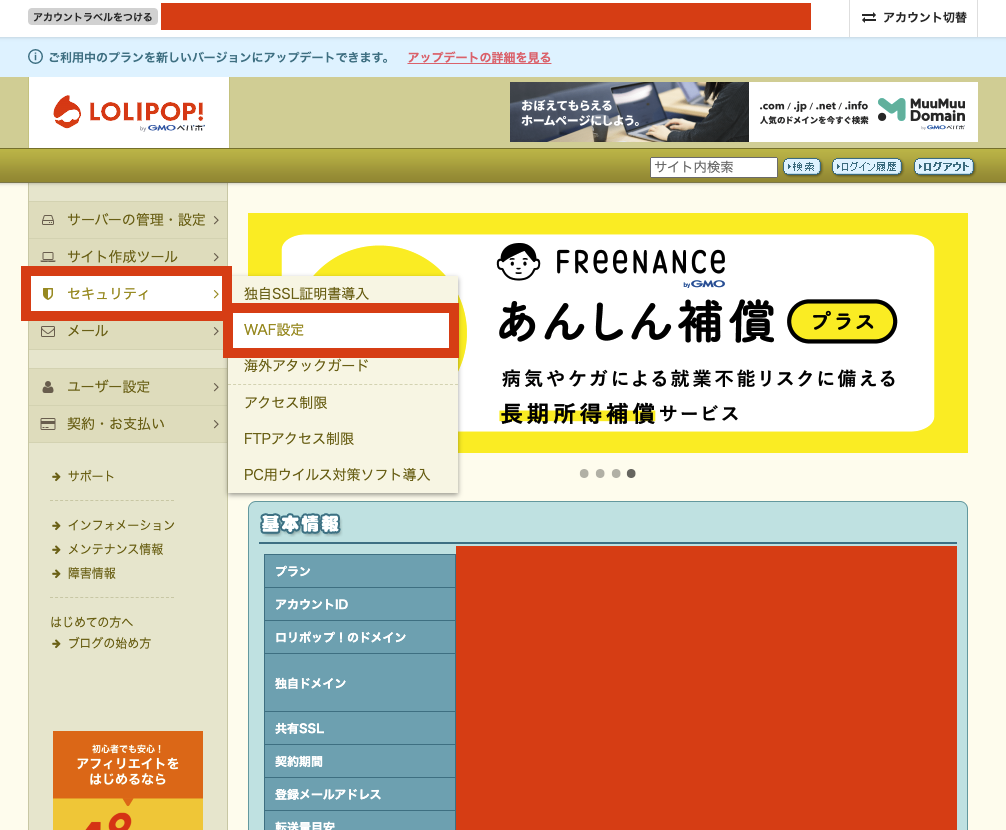Click the アカウントラベルをつける button
1006x830 pixels.
click(x=93, y=17)
